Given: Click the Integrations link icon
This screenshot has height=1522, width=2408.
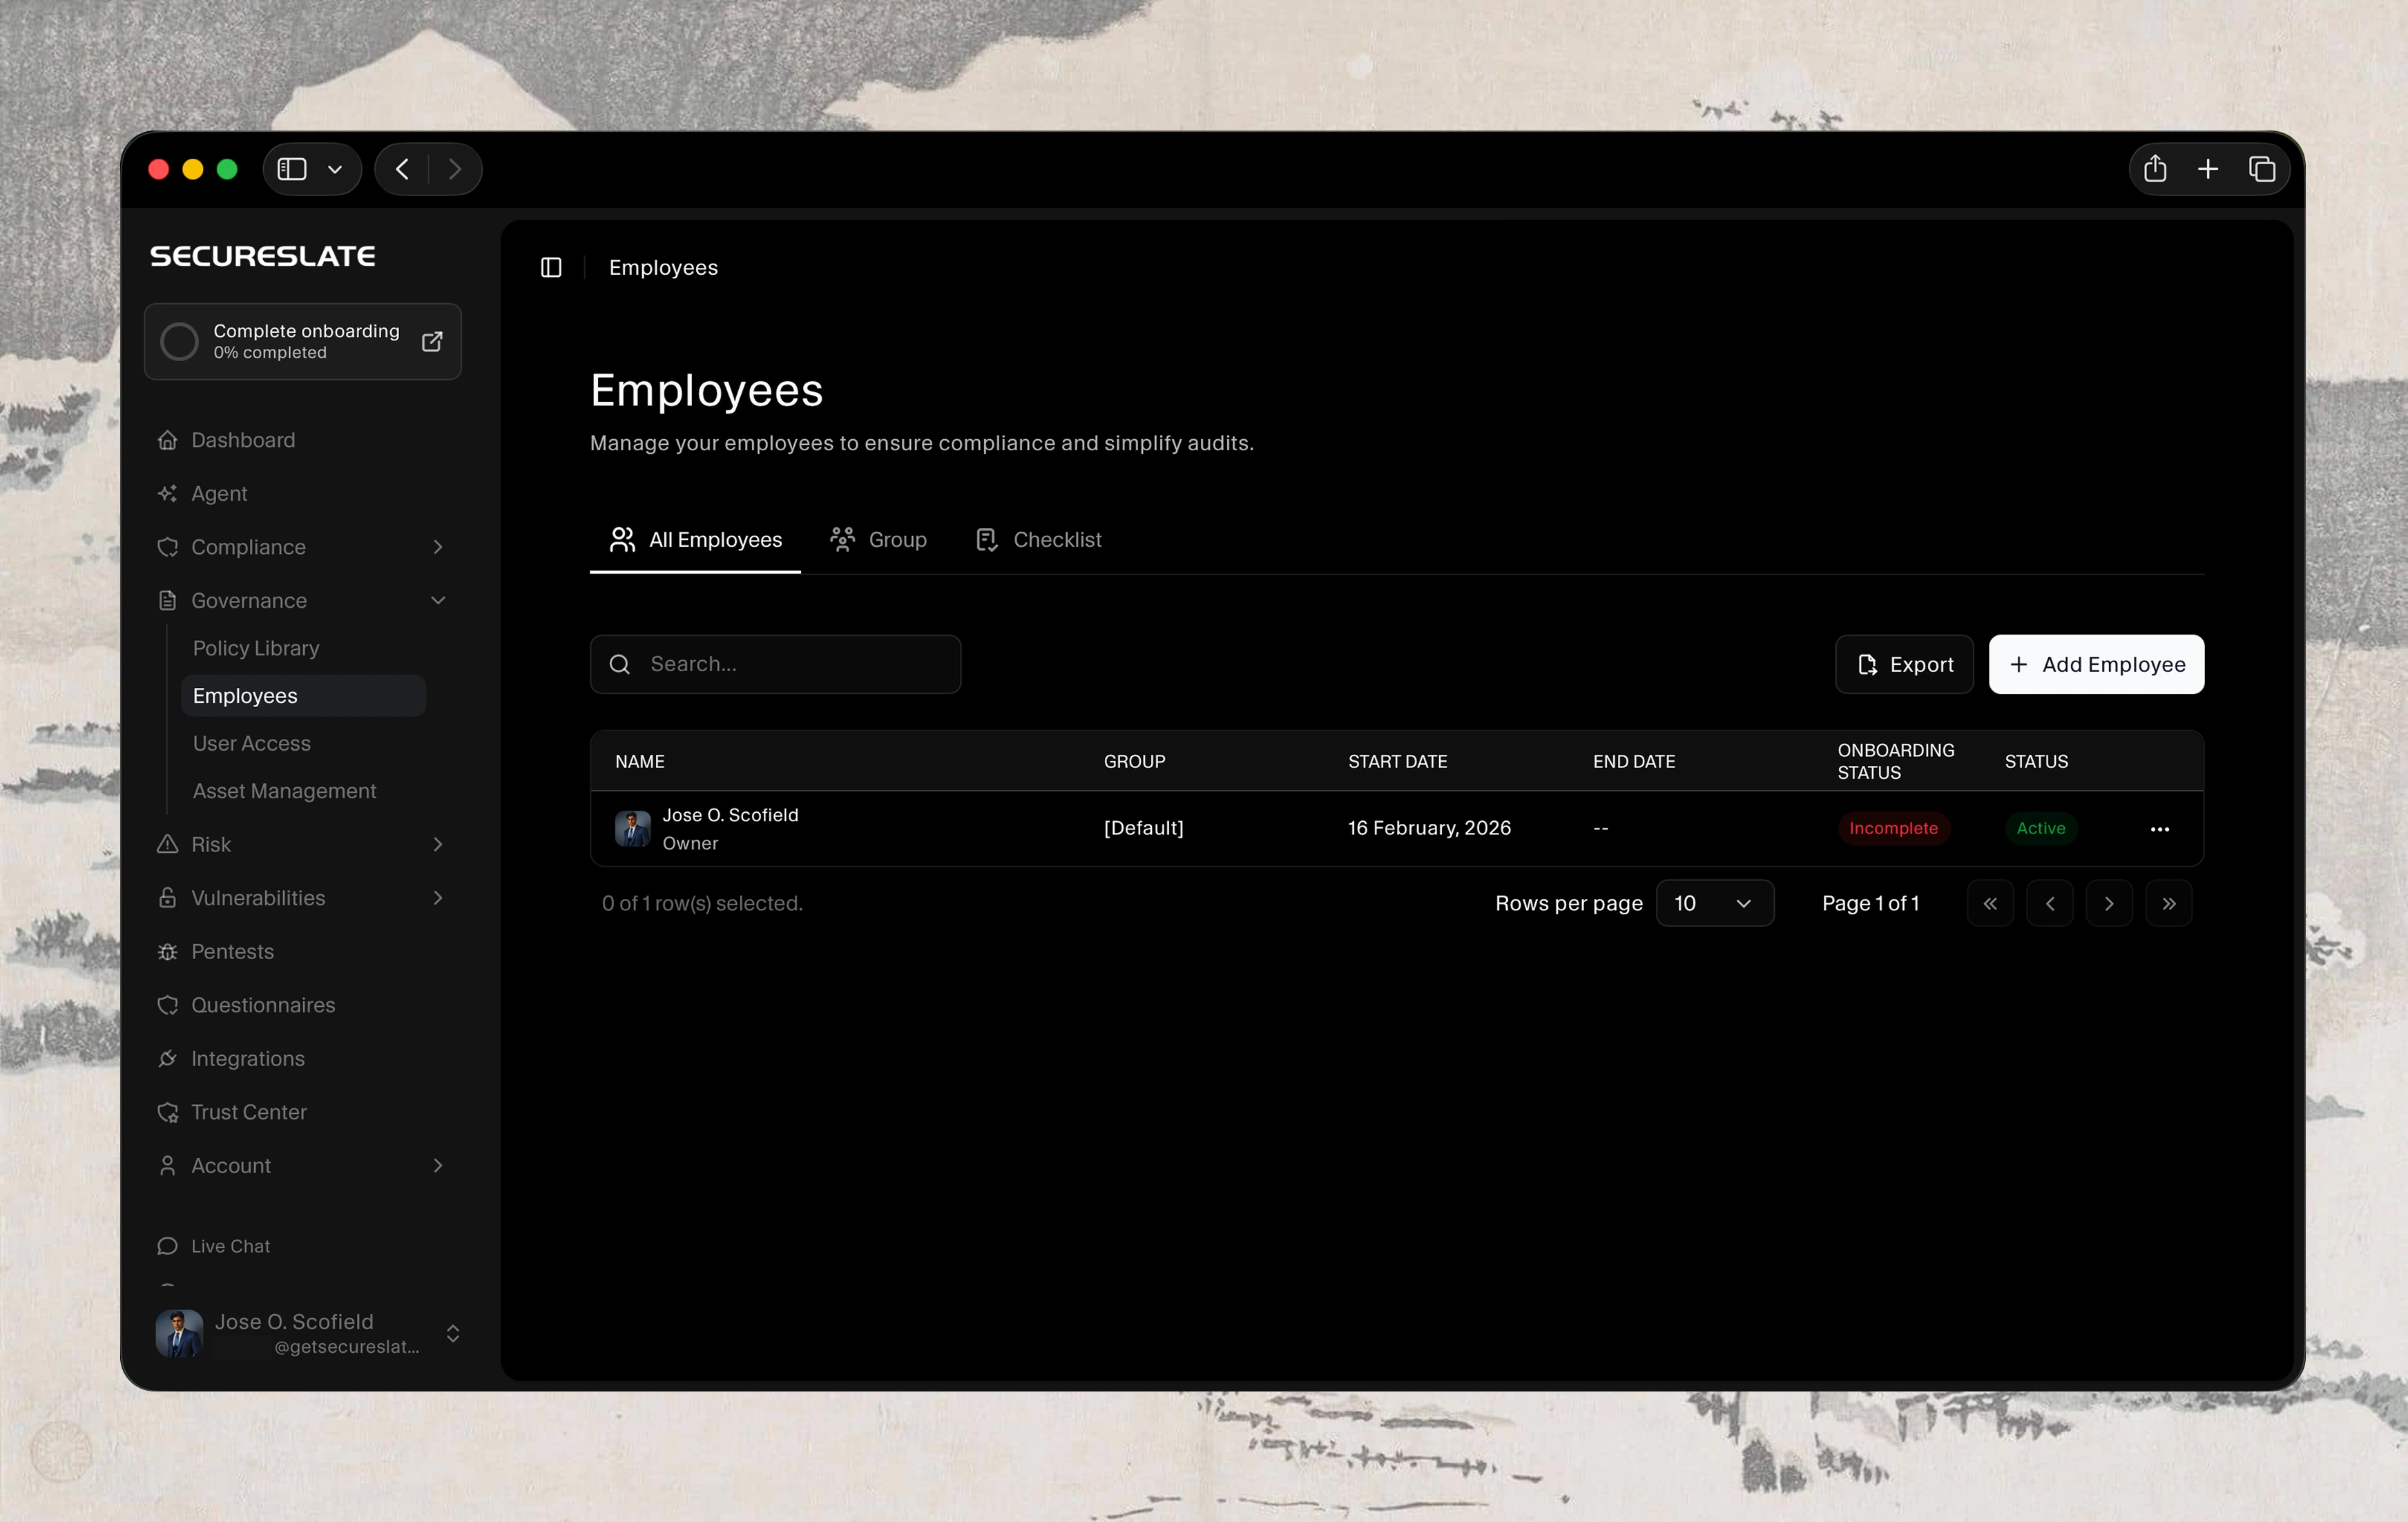Looking at the screenshot, I should (168, 1059).
